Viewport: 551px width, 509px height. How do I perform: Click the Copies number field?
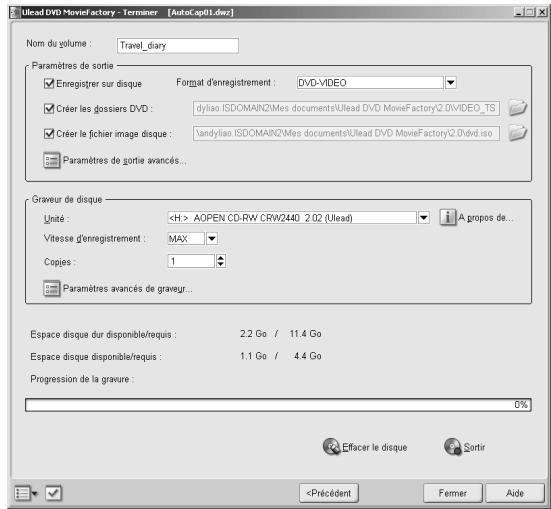point(191,261)
